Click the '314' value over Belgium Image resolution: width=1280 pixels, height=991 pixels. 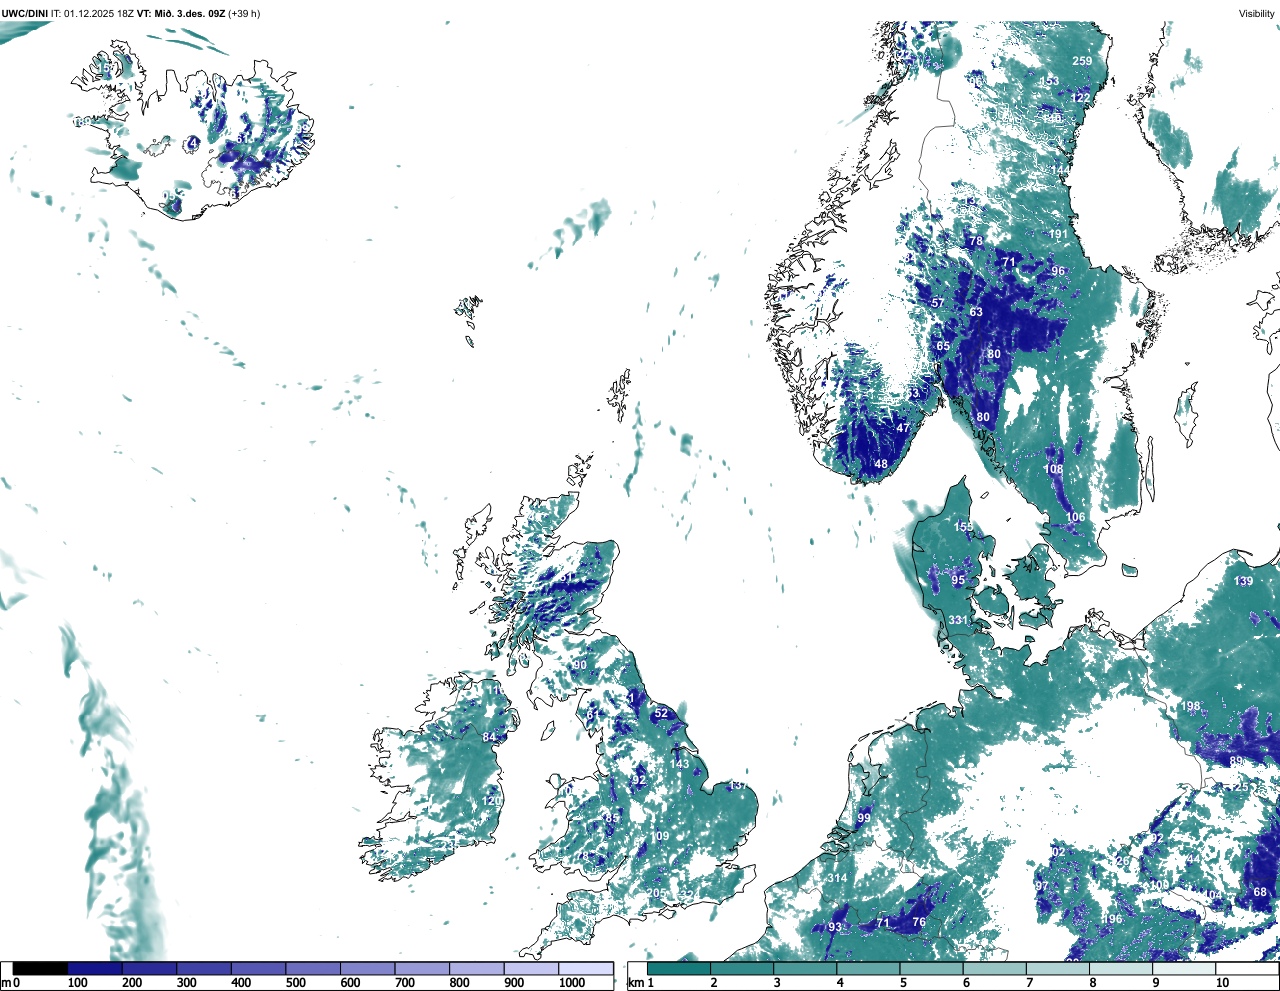point(837,879)
